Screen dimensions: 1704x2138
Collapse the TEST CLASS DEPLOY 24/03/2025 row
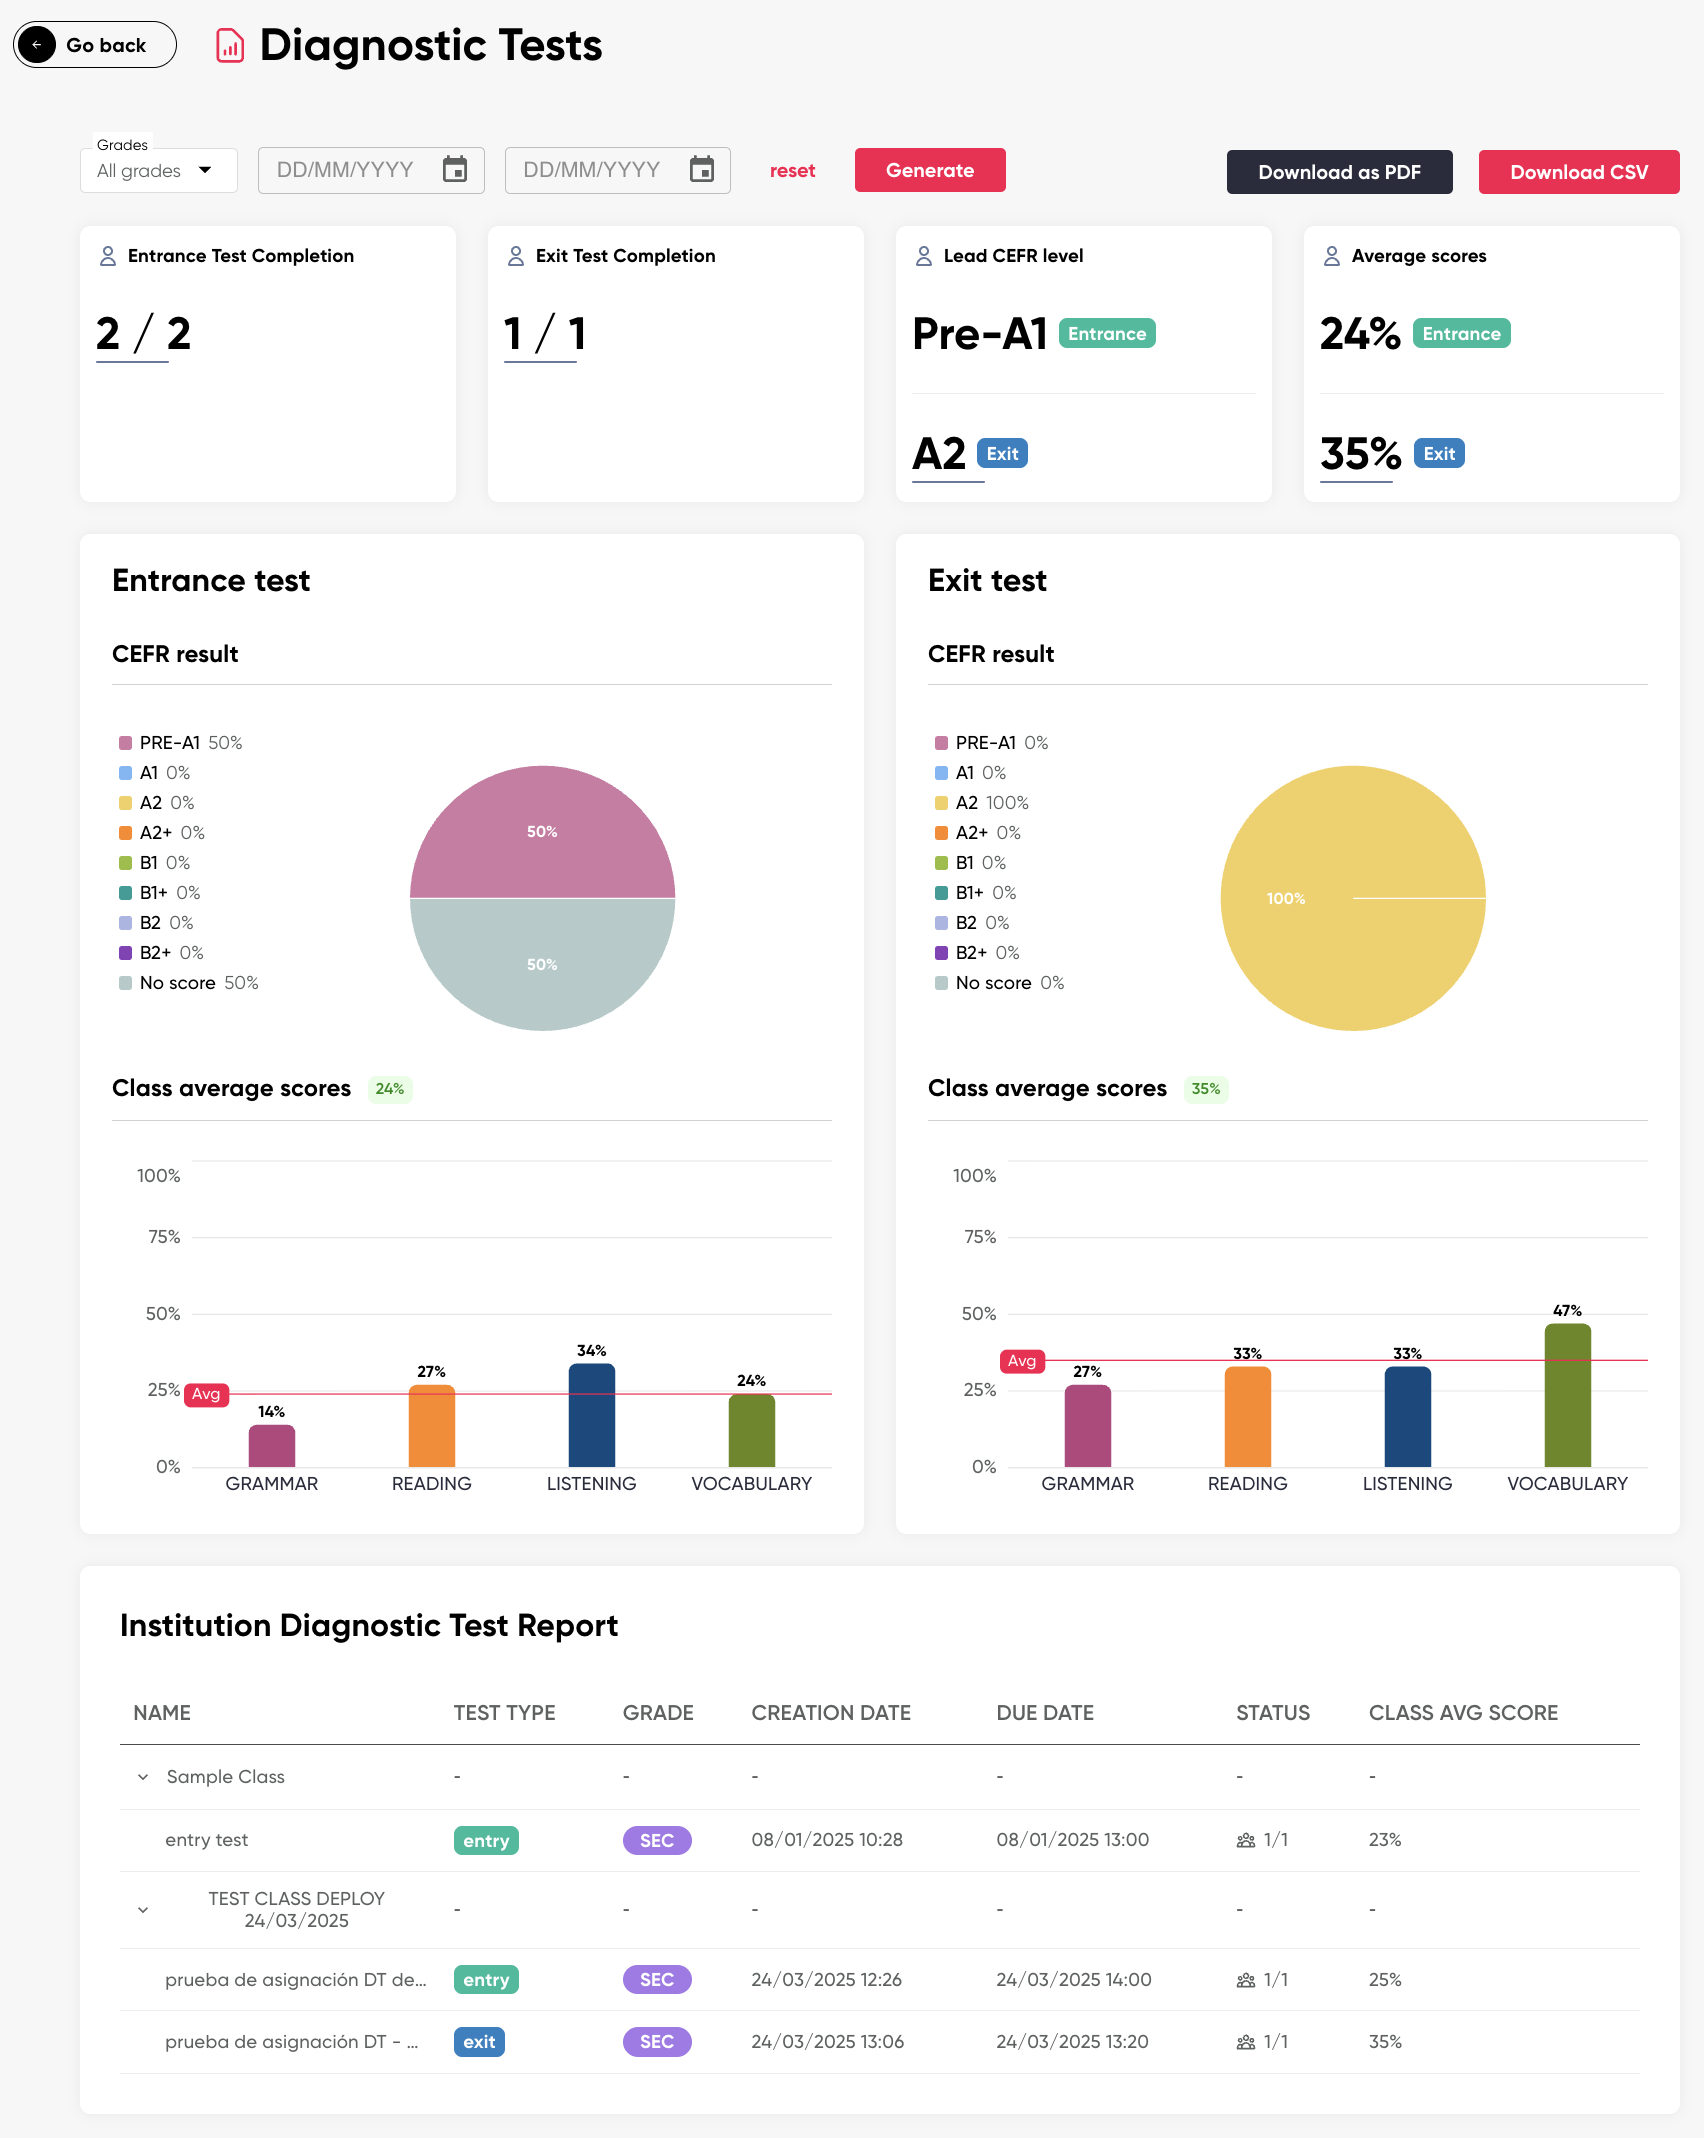[x=143, y=1910]
